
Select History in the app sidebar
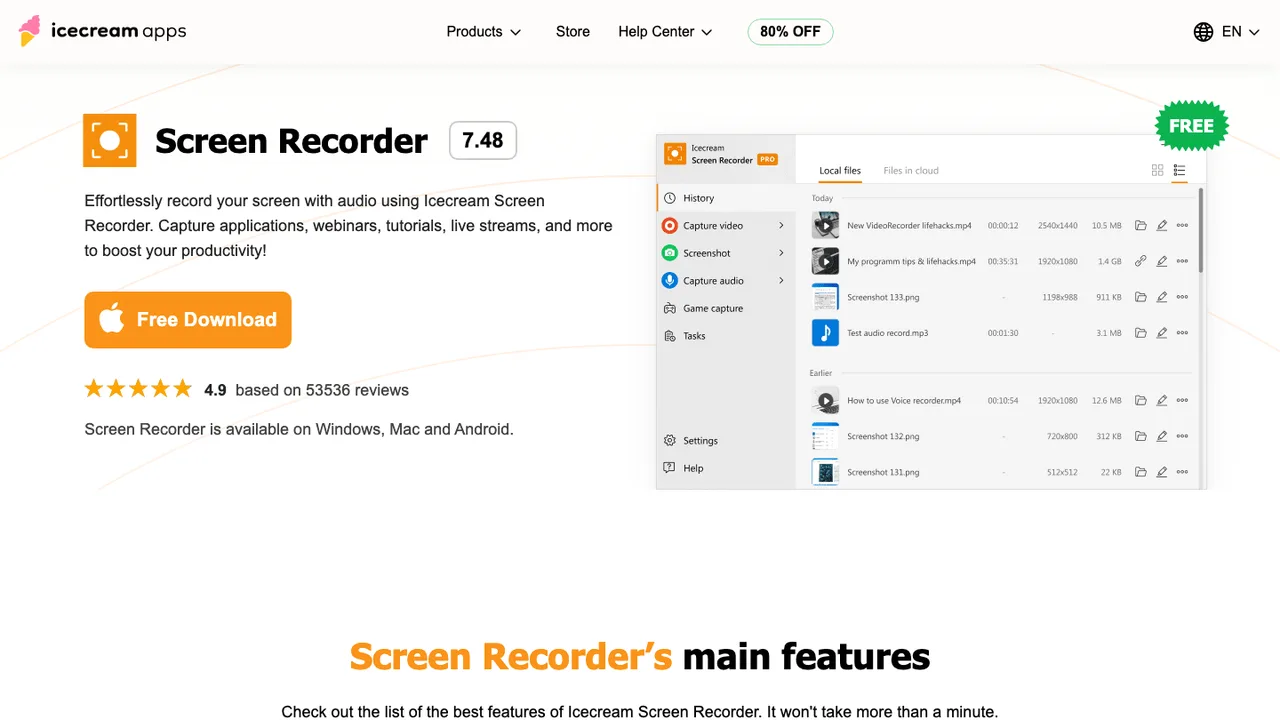tap(726, 198)
